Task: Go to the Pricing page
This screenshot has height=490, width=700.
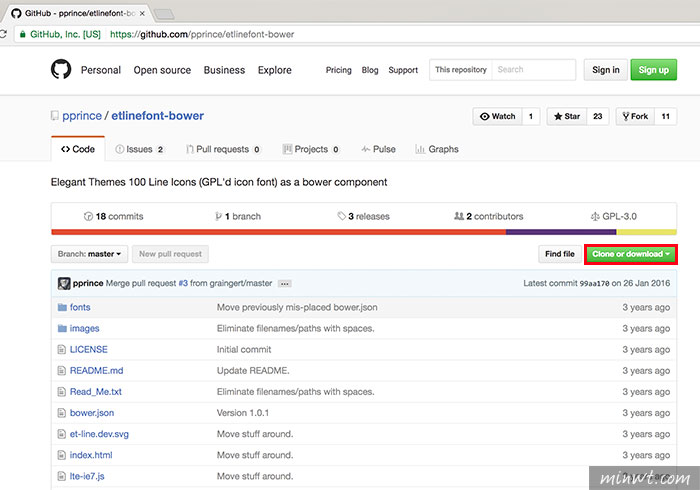Action: (338, 70)
